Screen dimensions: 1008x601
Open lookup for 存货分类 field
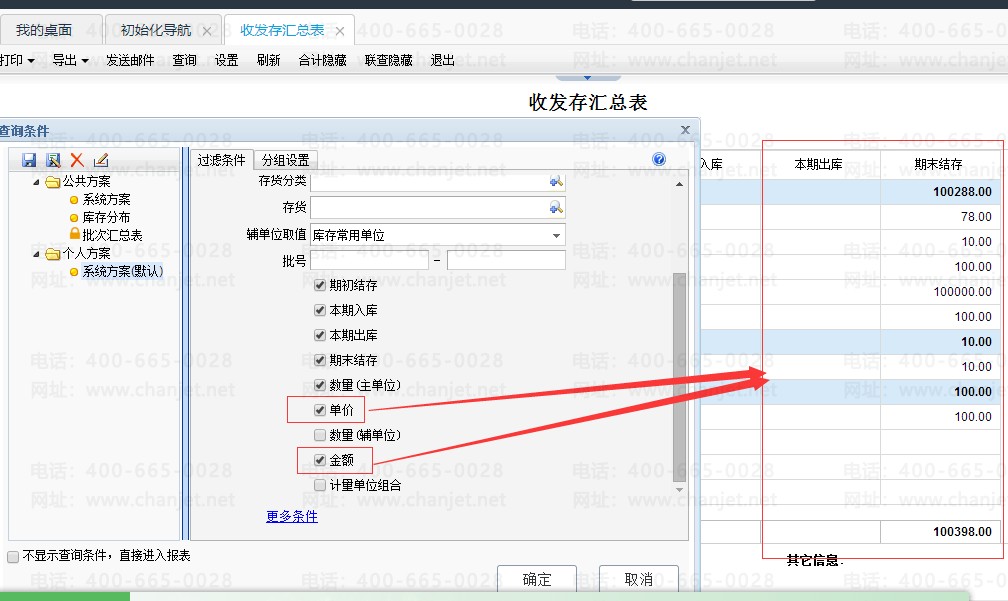[x=556, y=181]
